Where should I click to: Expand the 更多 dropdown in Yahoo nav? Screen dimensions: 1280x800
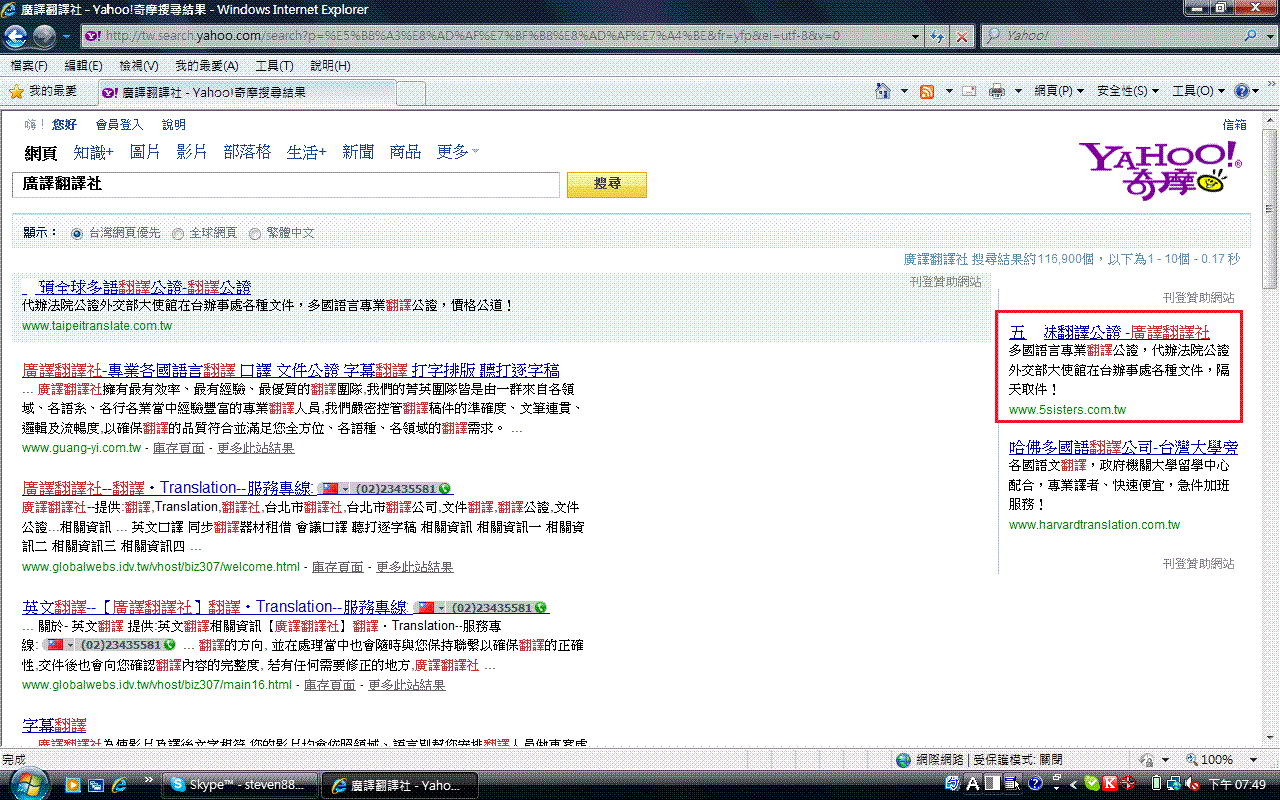click(457, 152)
